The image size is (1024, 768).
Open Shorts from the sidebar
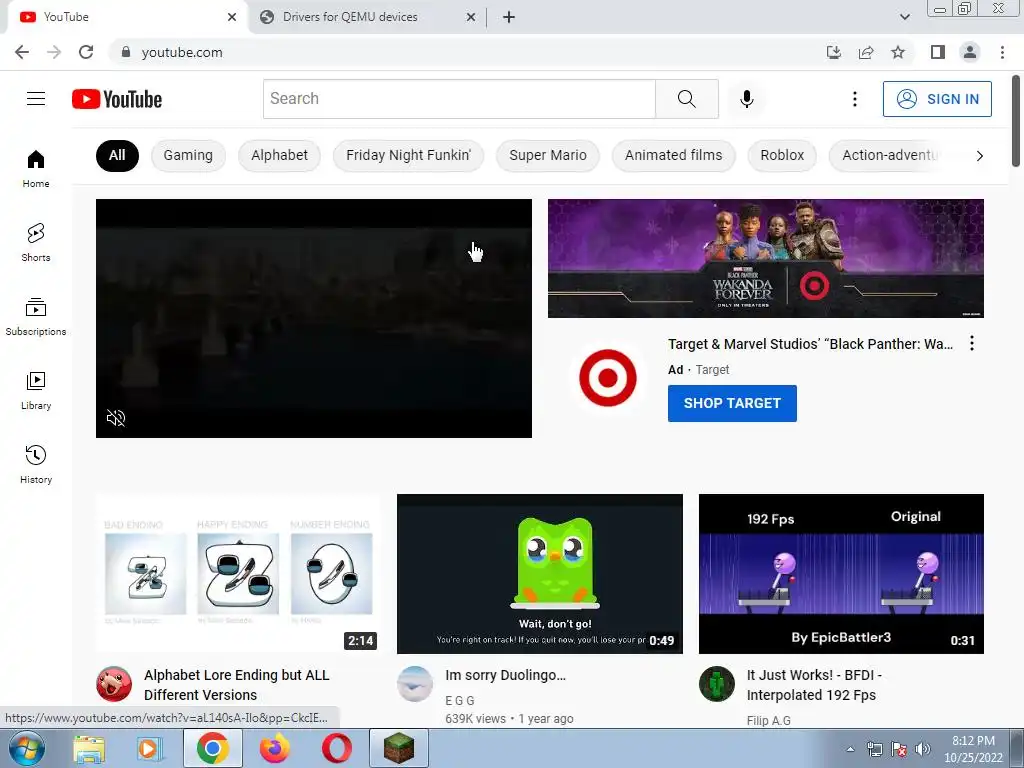[36, 242]
